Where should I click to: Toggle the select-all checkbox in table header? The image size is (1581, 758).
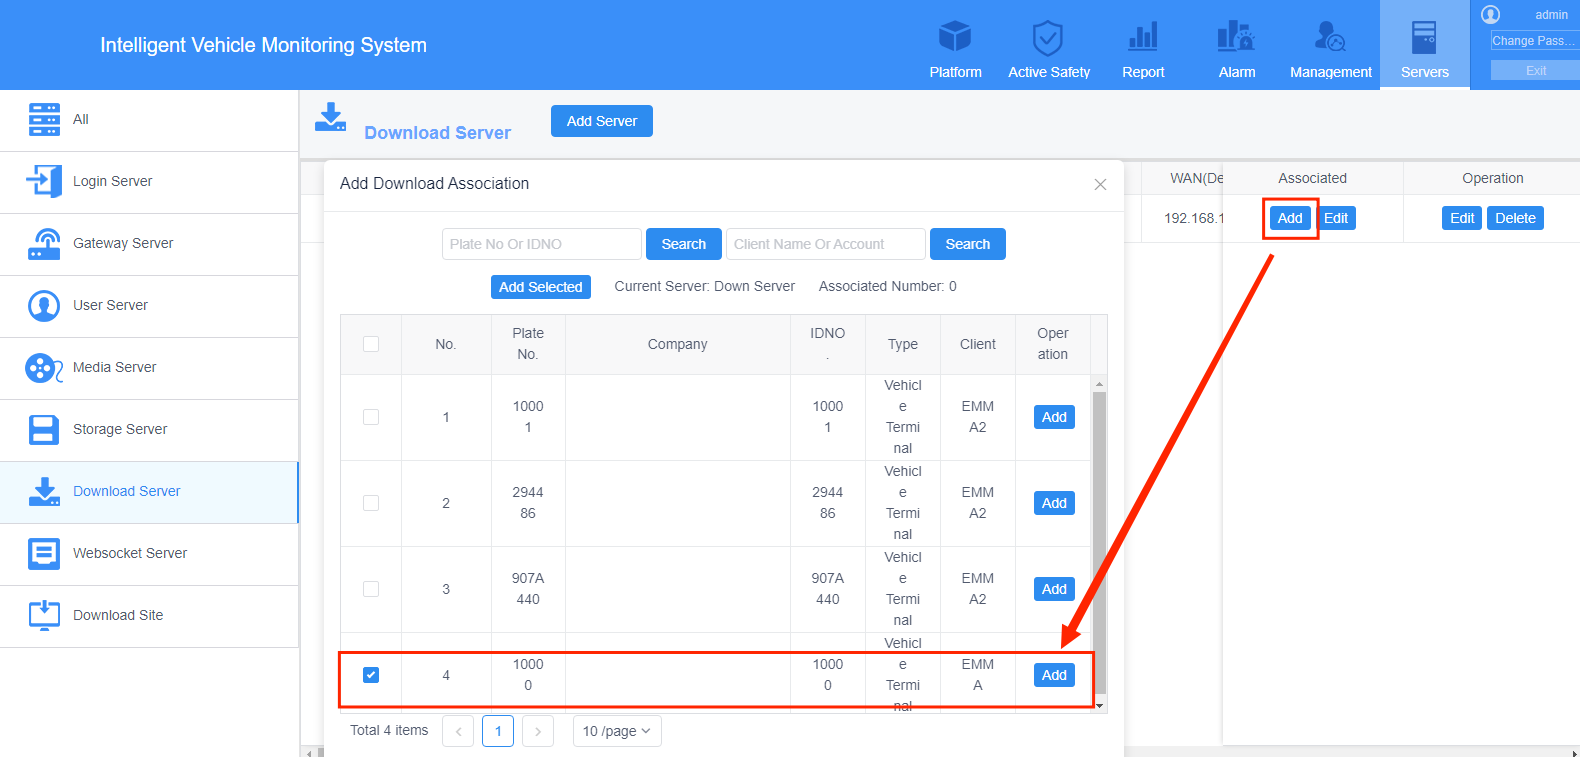click(x=371, y=344)
